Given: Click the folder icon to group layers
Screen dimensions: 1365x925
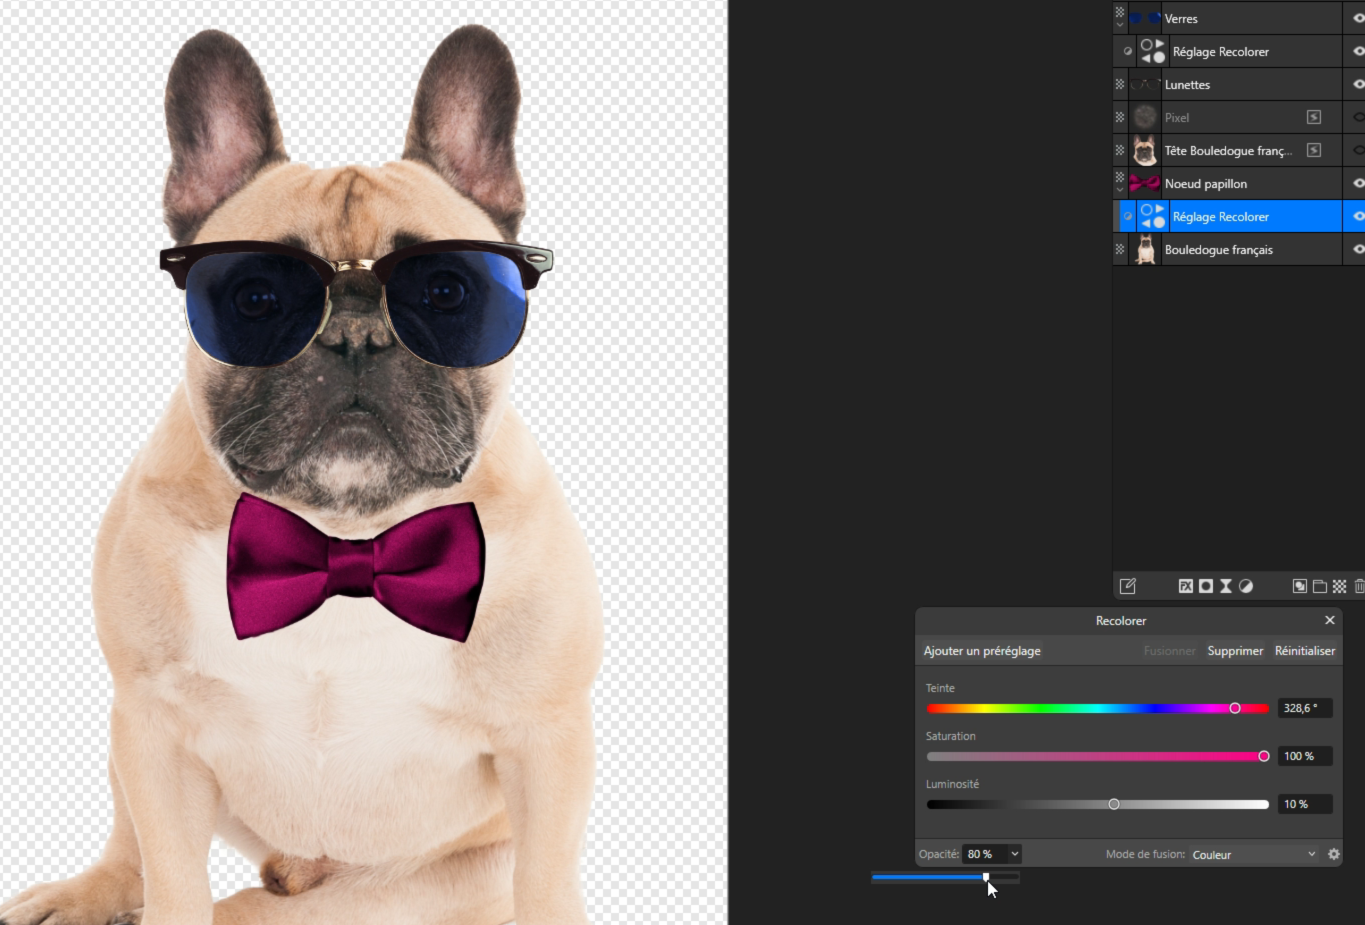Looking at the screenshot, I should pyautogui.click(x=1320, y=586).
